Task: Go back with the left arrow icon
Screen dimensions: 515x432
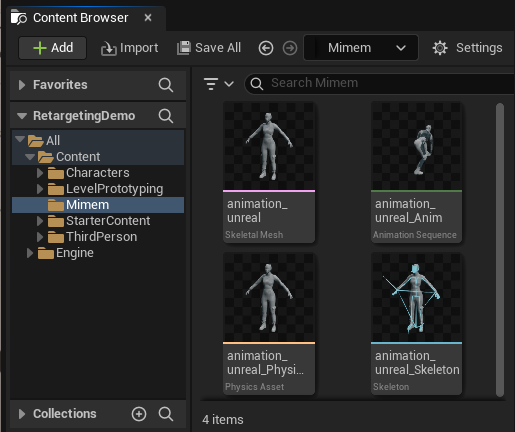Action: (x=266, y=48)
